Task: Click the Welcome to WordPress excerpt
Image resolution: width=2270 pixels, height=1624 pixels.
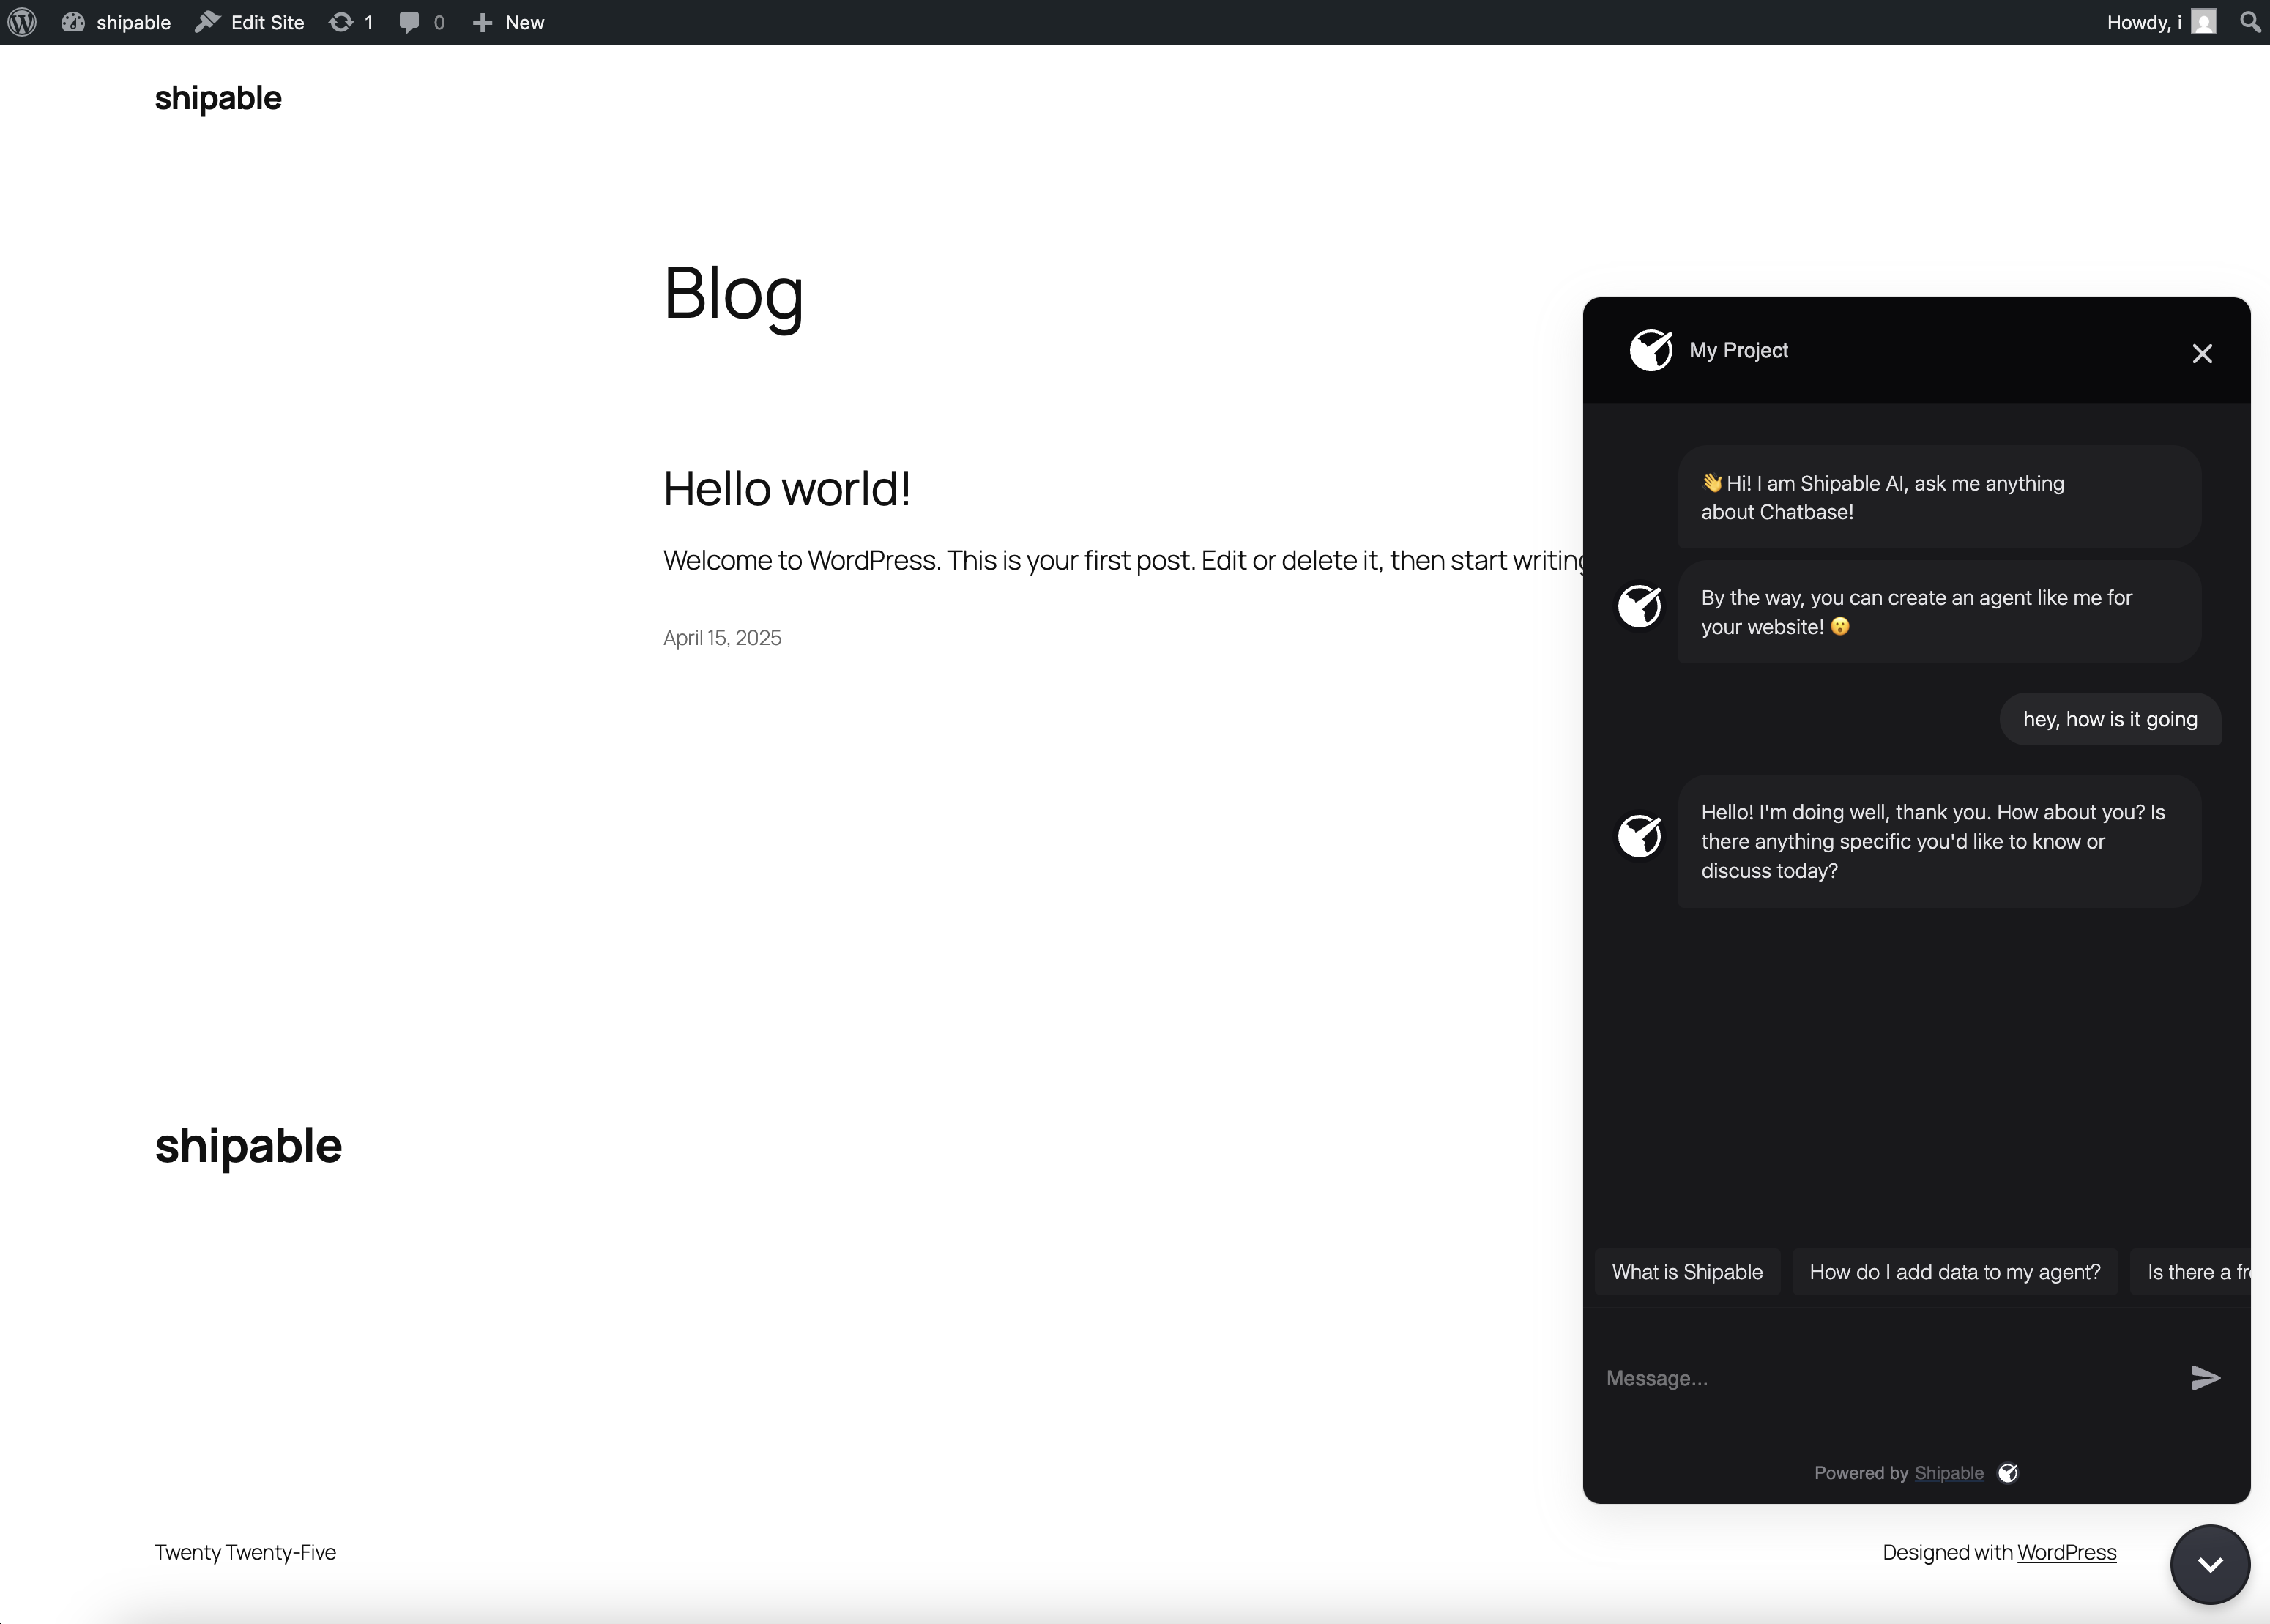Action: coord(1123,560)
